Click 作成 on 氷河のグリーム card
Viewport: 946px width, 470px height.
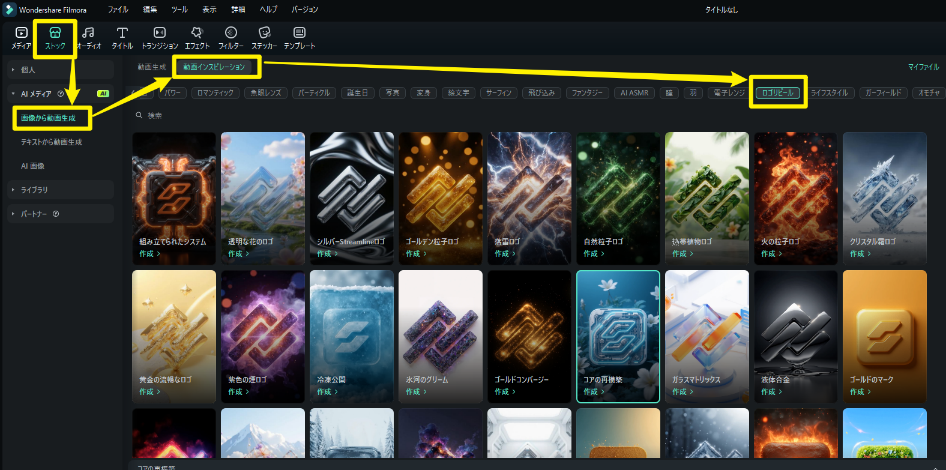pyautogui.click(x=416, y=392)
